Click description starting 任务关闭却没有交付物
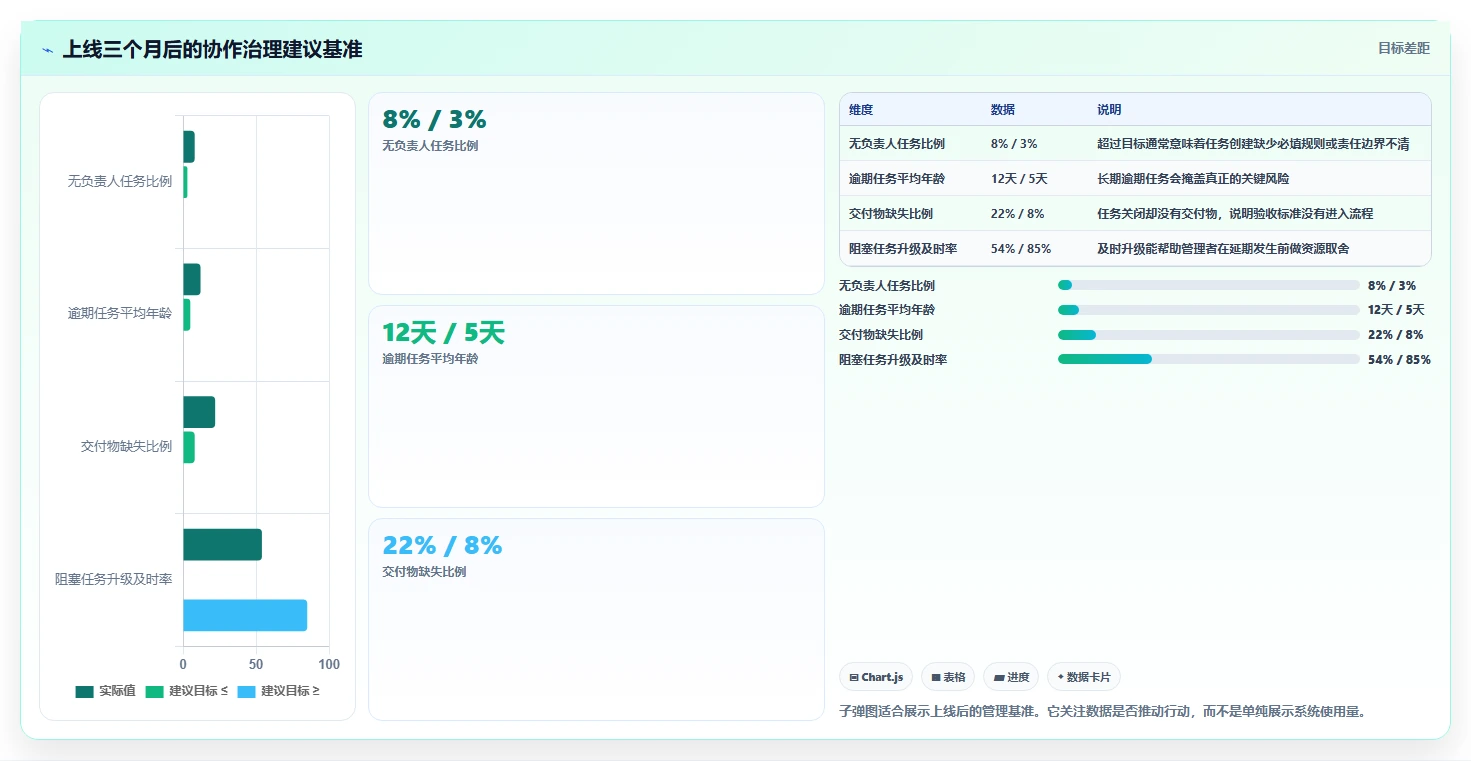The height and width of the screenshot is (761, 1471). pyautogui.click(x=1235, y=213)
